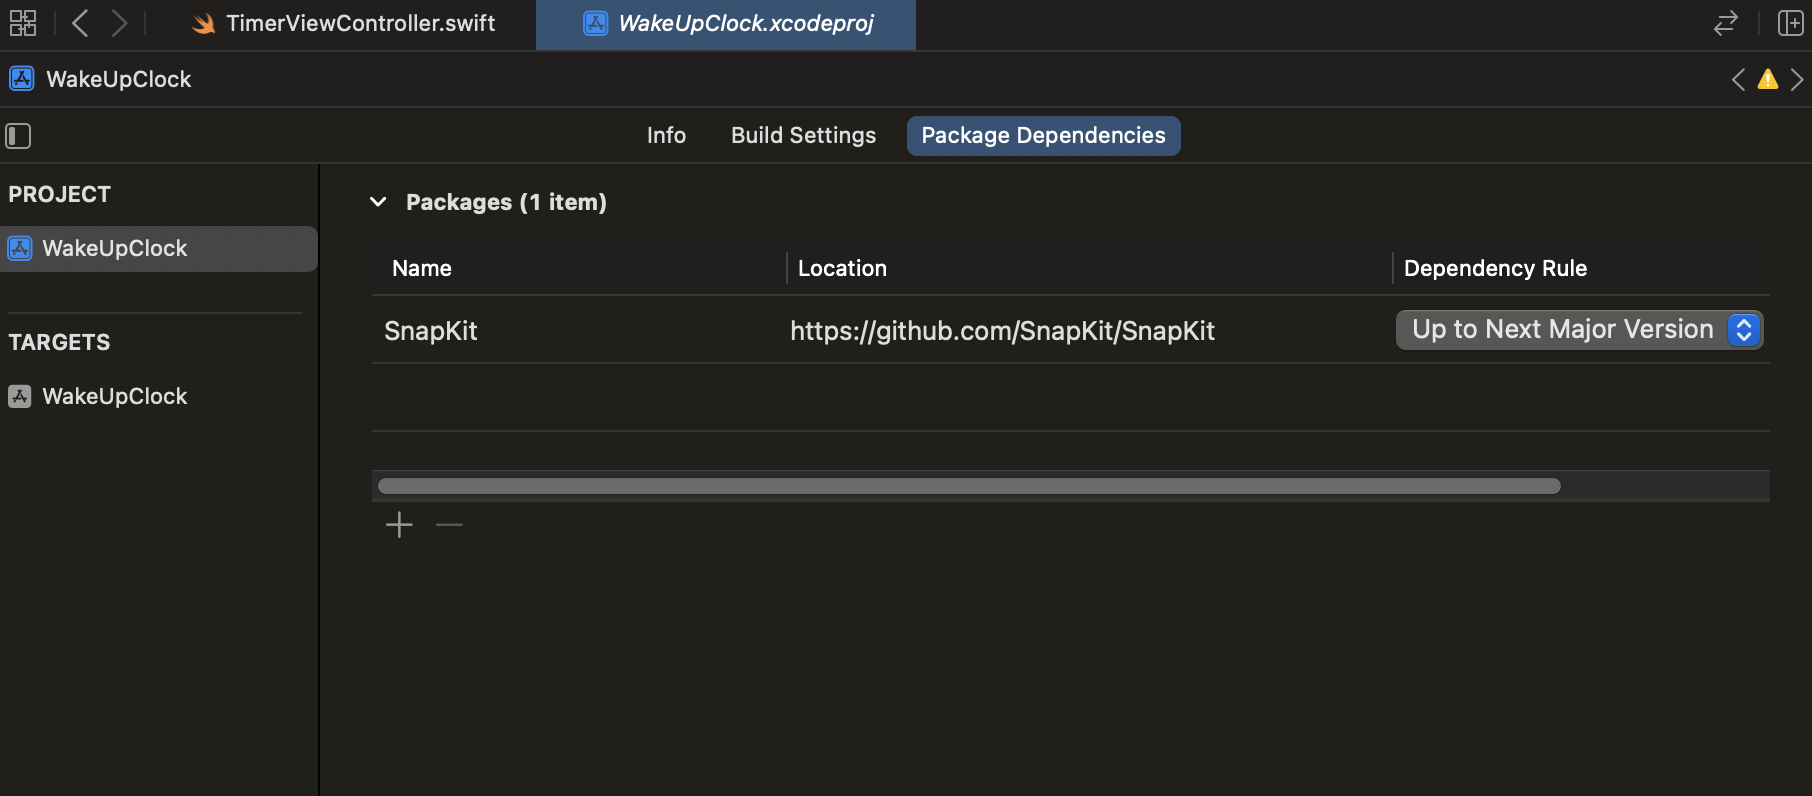This screenshot has width=1812, height=796.
Task: Switch to TimerViewController.swift tab
Action: tap(343, 23)
